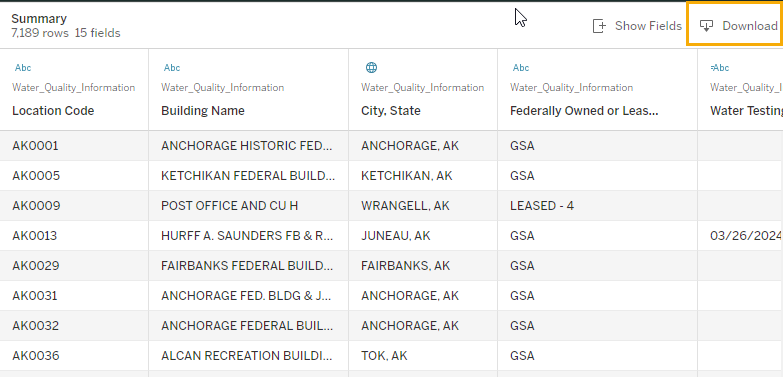Click the Show Fields icon
The width and height of the screenshot is (783, 377).
599,26
